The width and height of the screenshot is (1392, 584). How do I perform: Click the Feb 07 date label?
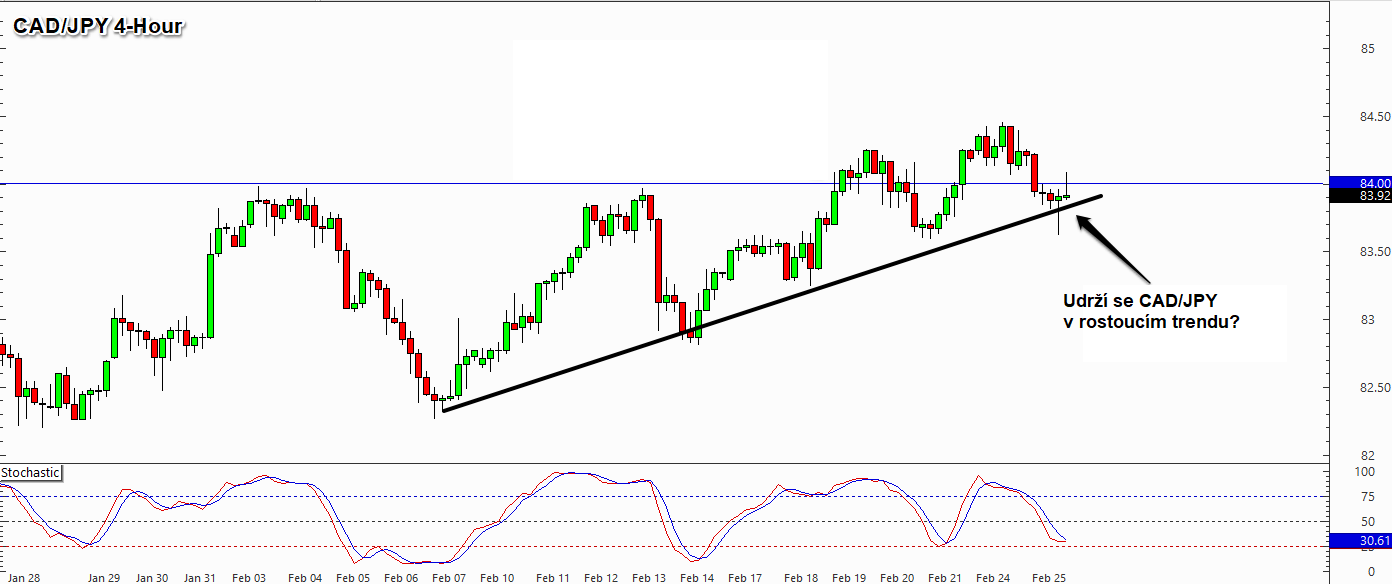coord(449,578)
